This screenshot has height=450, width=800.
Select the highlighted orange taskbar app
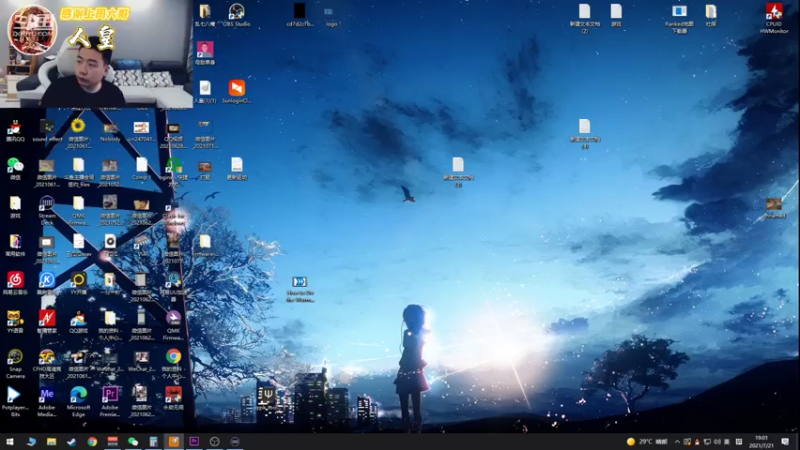[x=173, y=441]
